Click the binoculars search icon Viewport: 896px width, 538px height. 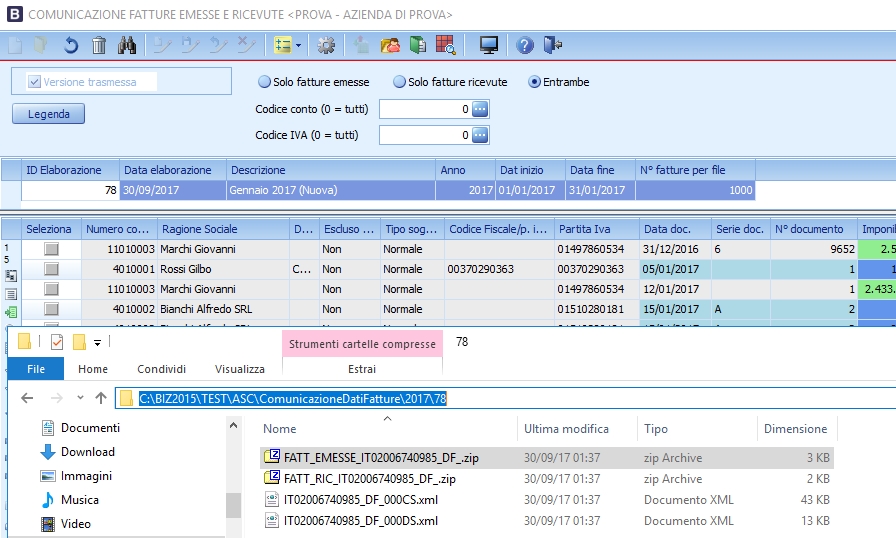click(127, 45)
